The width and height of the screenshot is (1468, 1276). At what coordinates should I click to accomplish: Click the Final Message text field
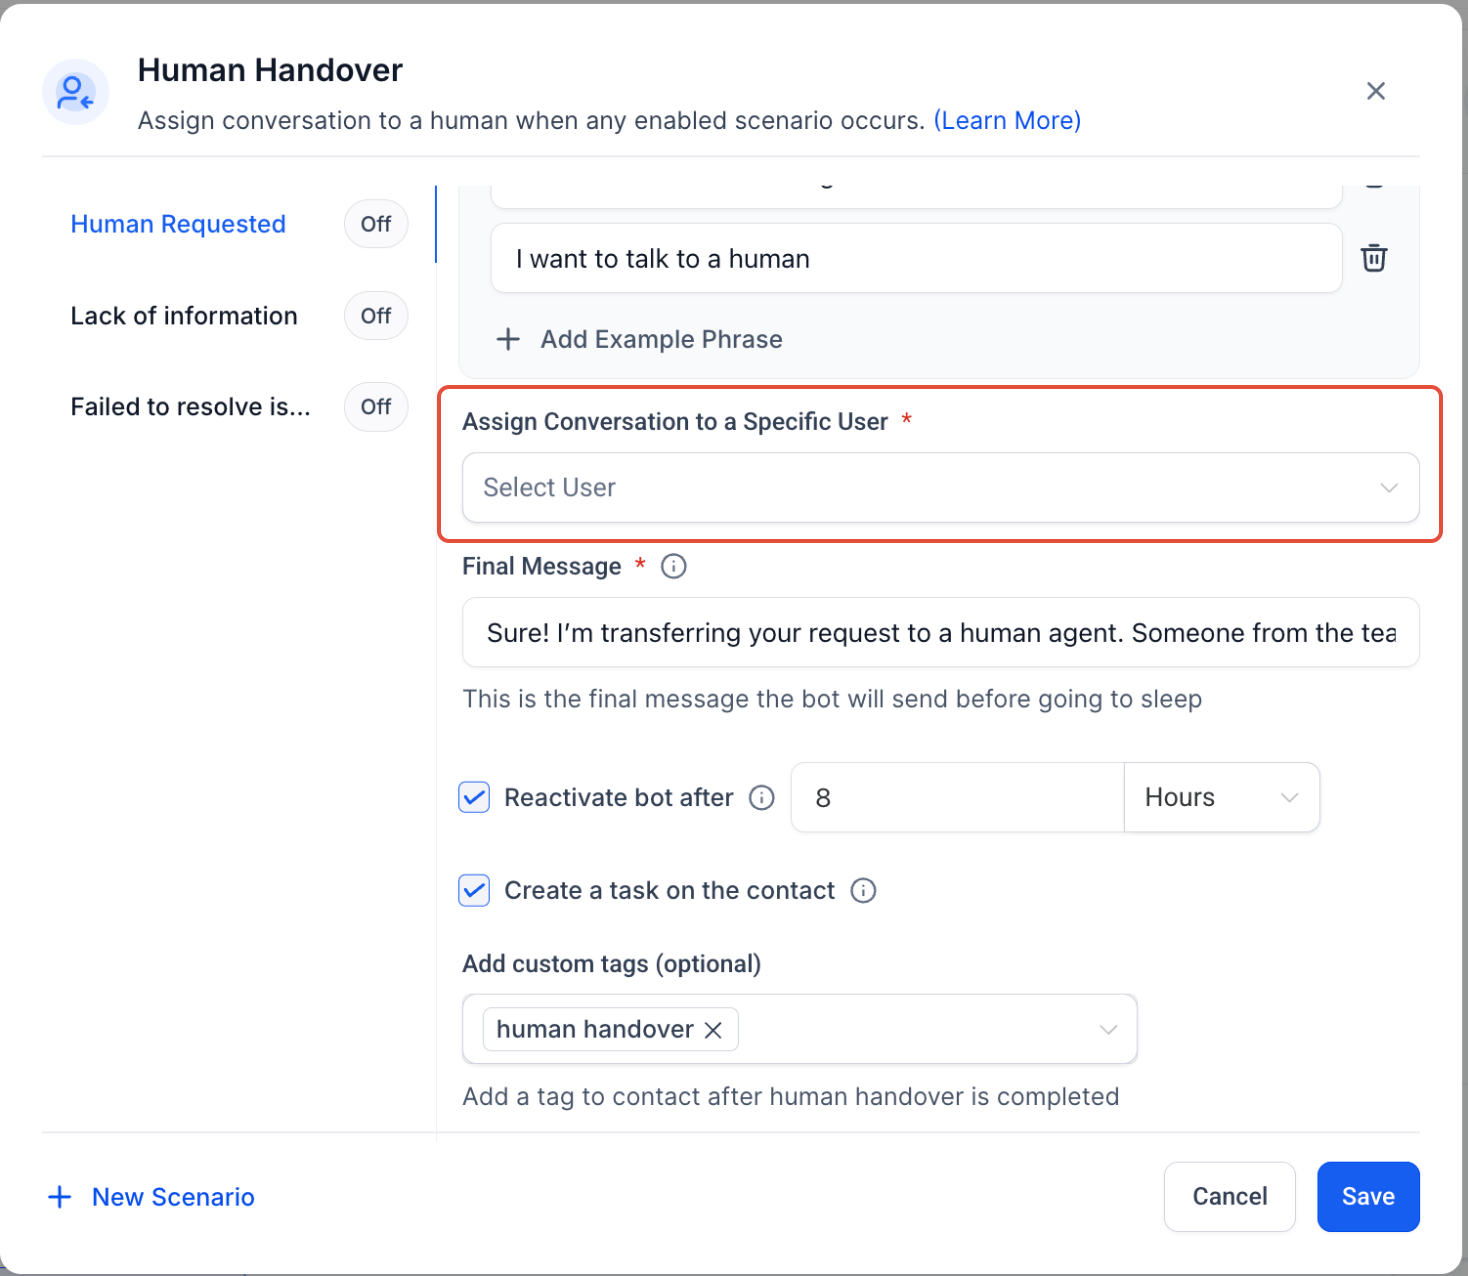(x=940, y=633)
